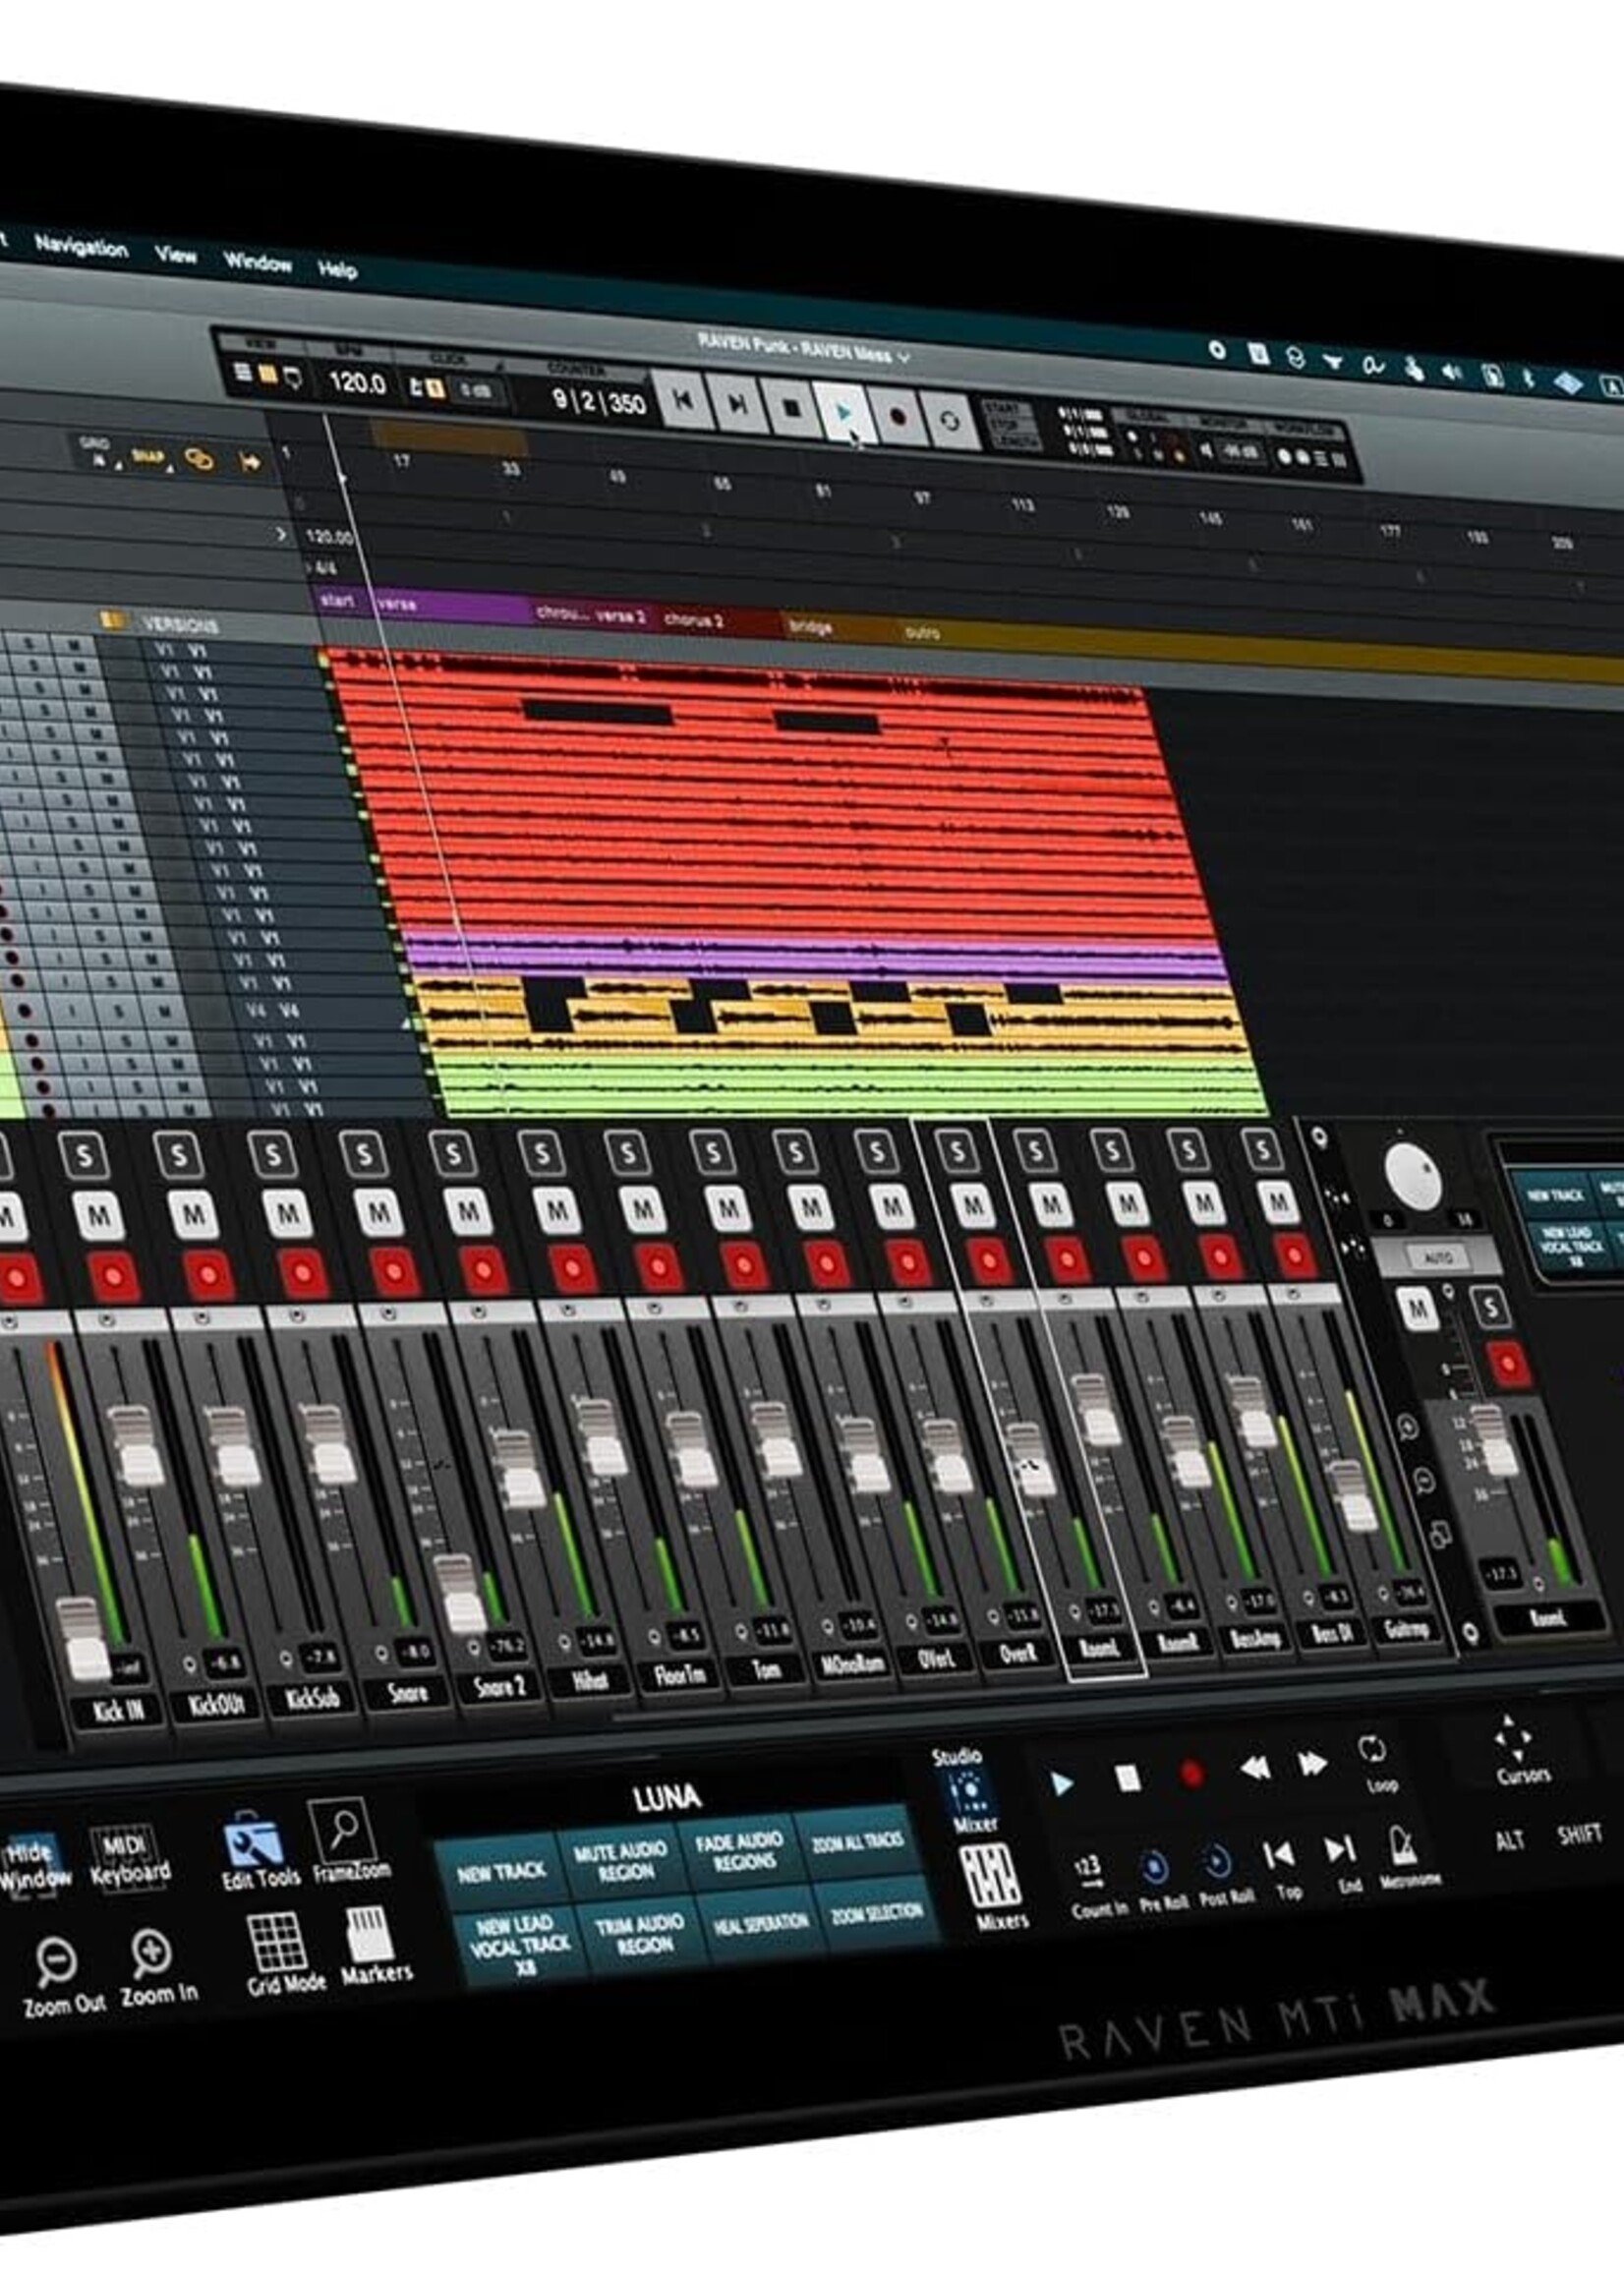Click the ZOOM ALL TRACKS button
Image resolution: width=1624 pixels, height=2274 pixels.
click(x=857, y=1842)
